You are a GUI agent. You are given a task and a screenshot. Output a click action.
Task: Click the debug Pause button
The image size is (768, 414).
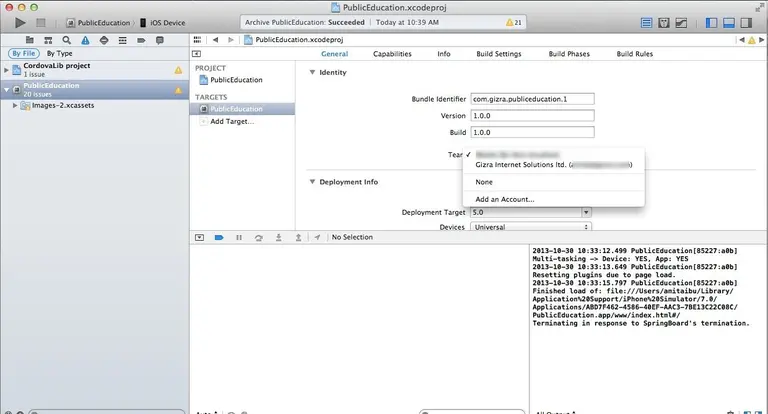pos(239,237)
